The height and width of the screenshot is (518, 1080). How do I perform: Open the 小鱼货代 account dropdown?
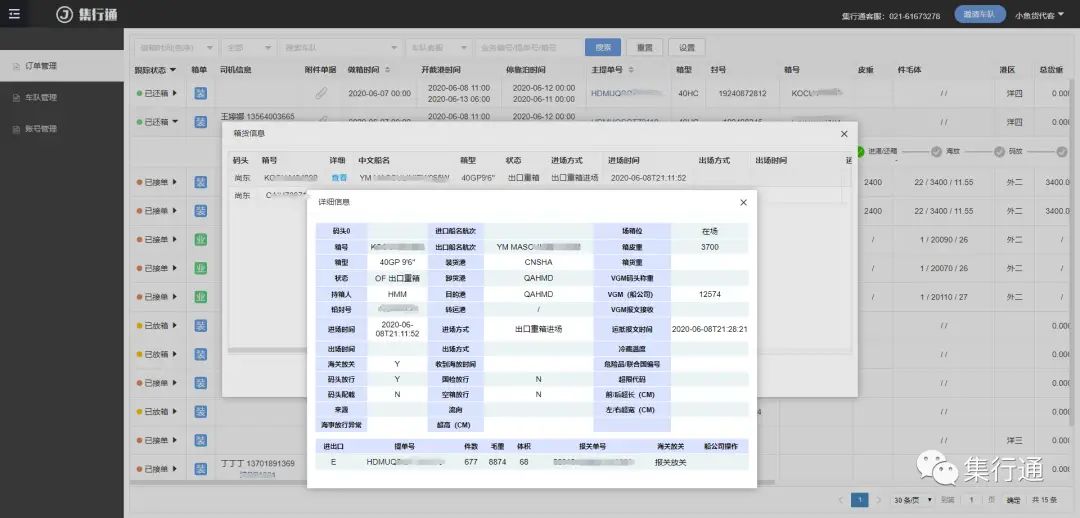pyautogui.click(x=1039, y=15)
